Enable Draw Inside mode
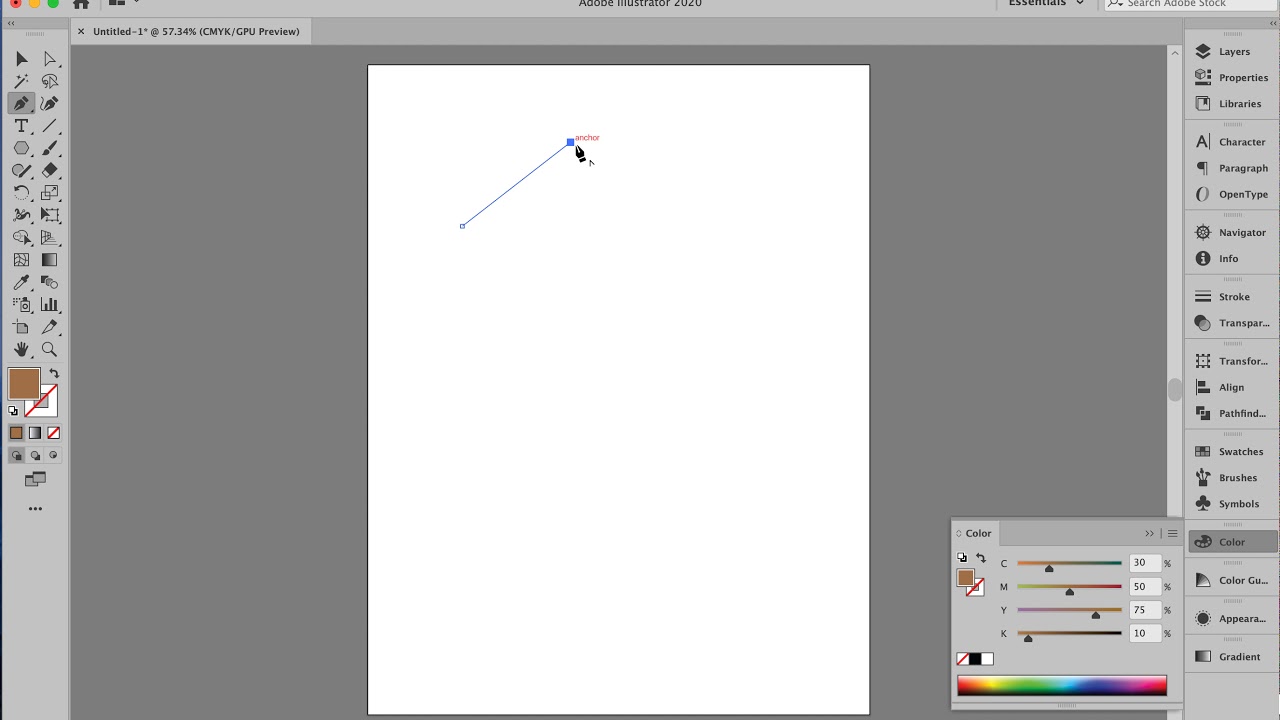This screenshot has width=1280, height=720. click(54, 455)
